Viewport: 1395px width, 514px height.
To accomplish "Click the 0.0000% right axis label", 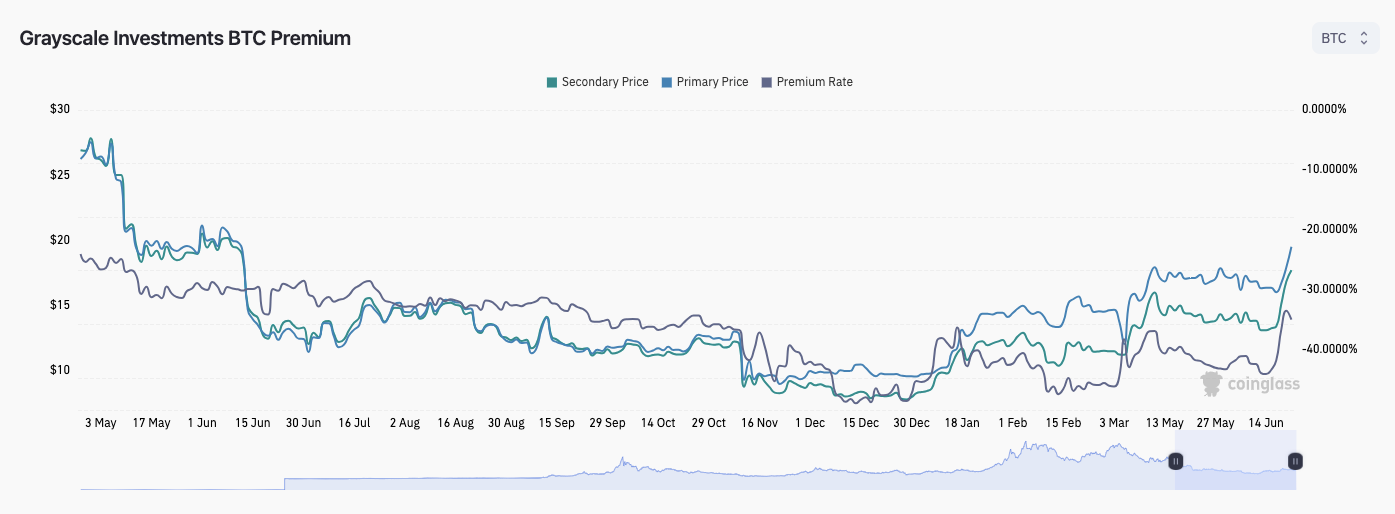I will pyautogui.click(x=1324, y=109).
